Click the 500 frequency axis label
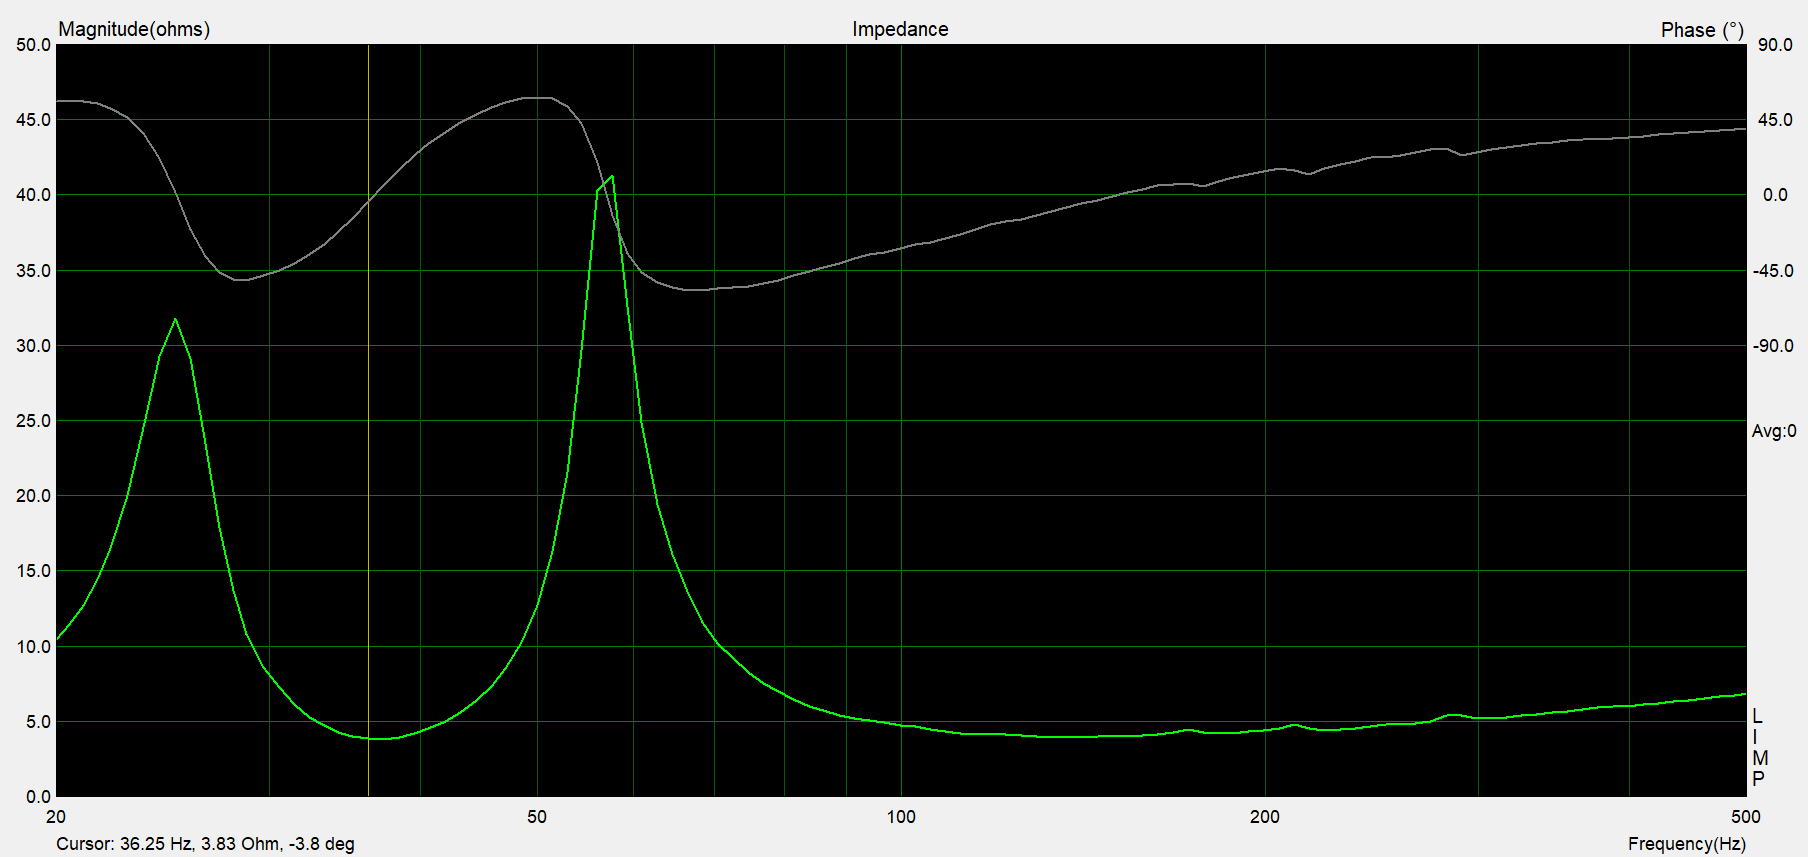 (x=1745, y=817)
